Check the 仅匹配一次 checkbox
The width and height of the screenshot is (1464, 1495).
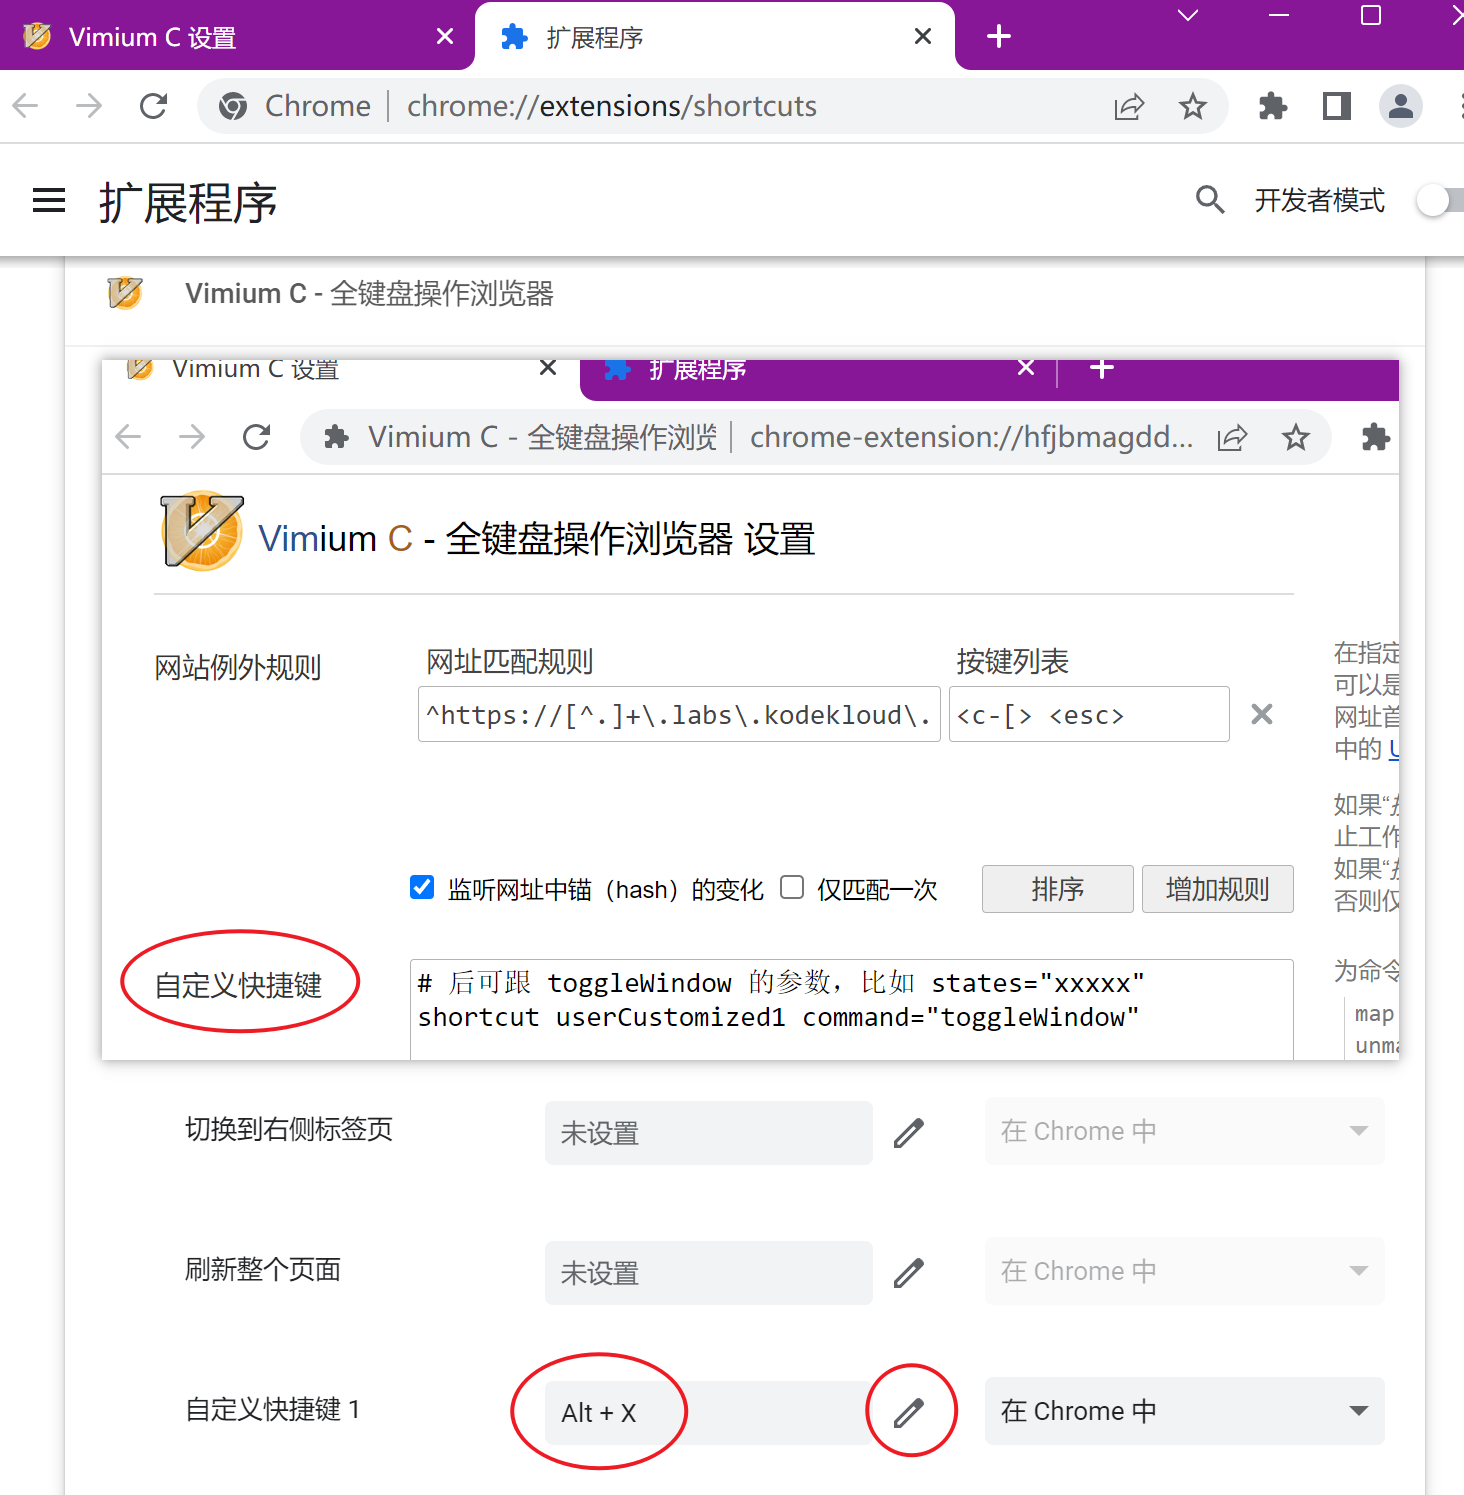(791, 887)
